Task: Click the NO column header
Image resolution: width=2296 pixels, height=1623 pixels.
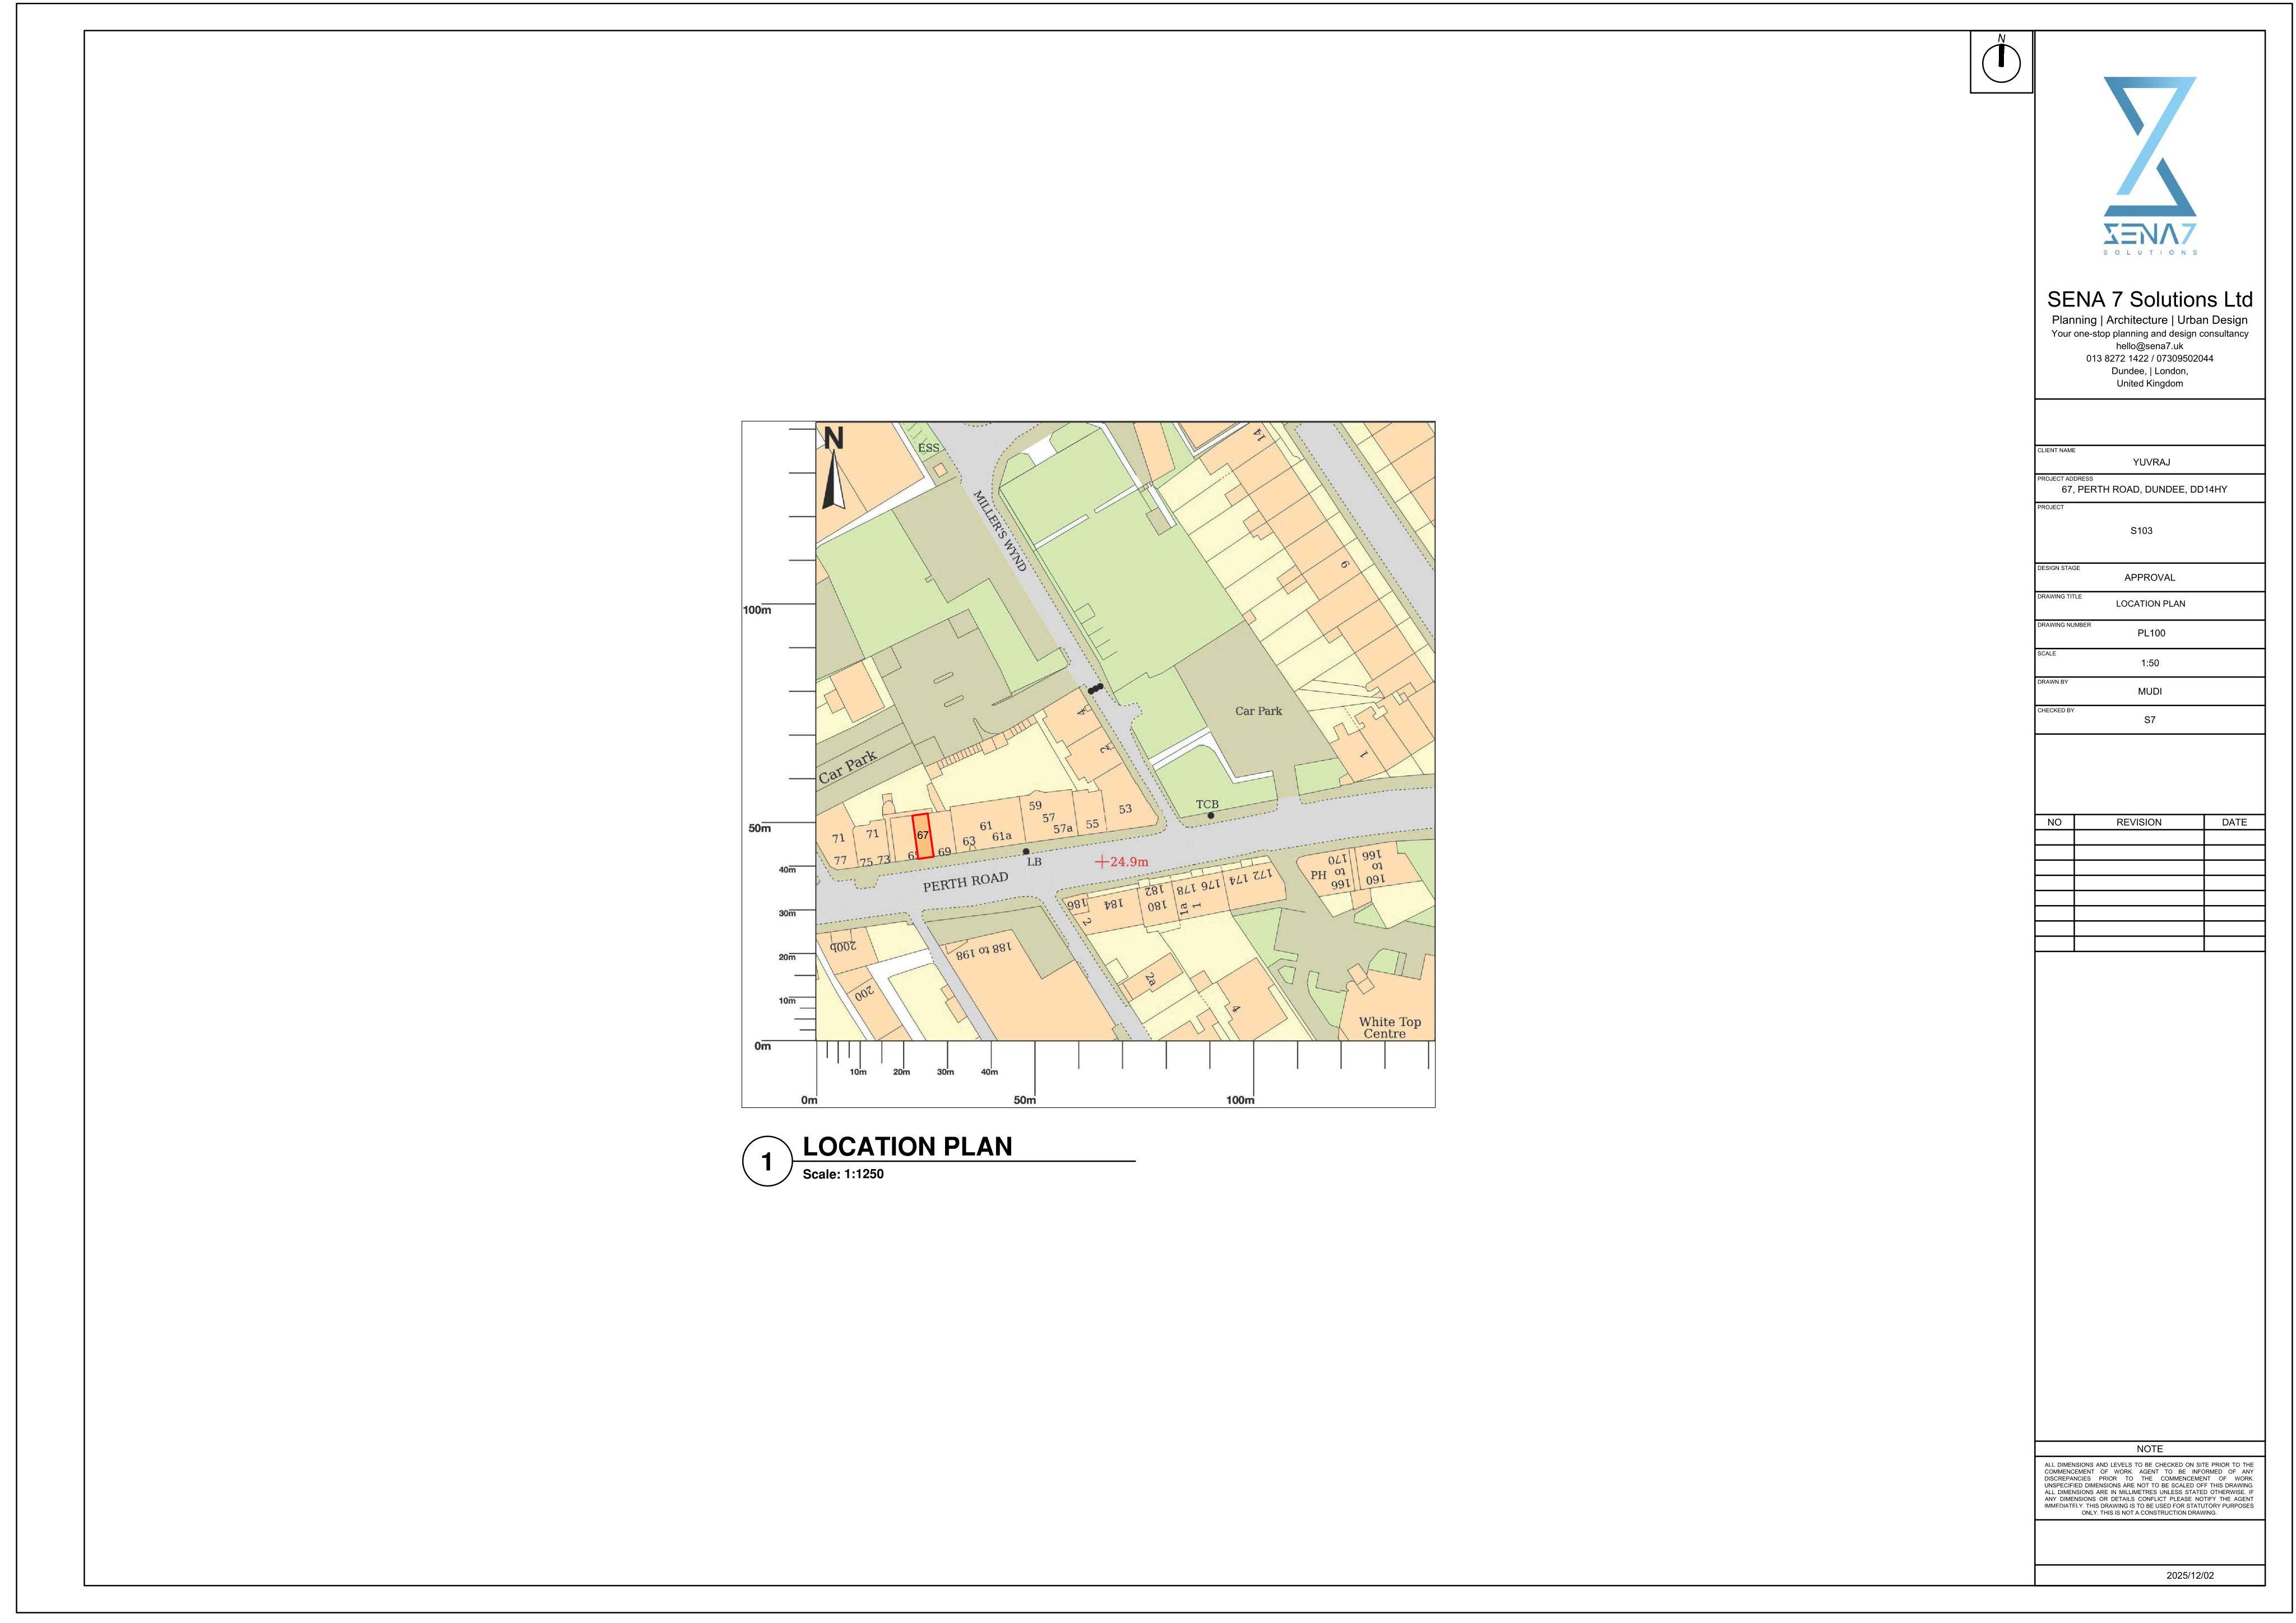Action: pyautogui.click(x=2054, y=822)
